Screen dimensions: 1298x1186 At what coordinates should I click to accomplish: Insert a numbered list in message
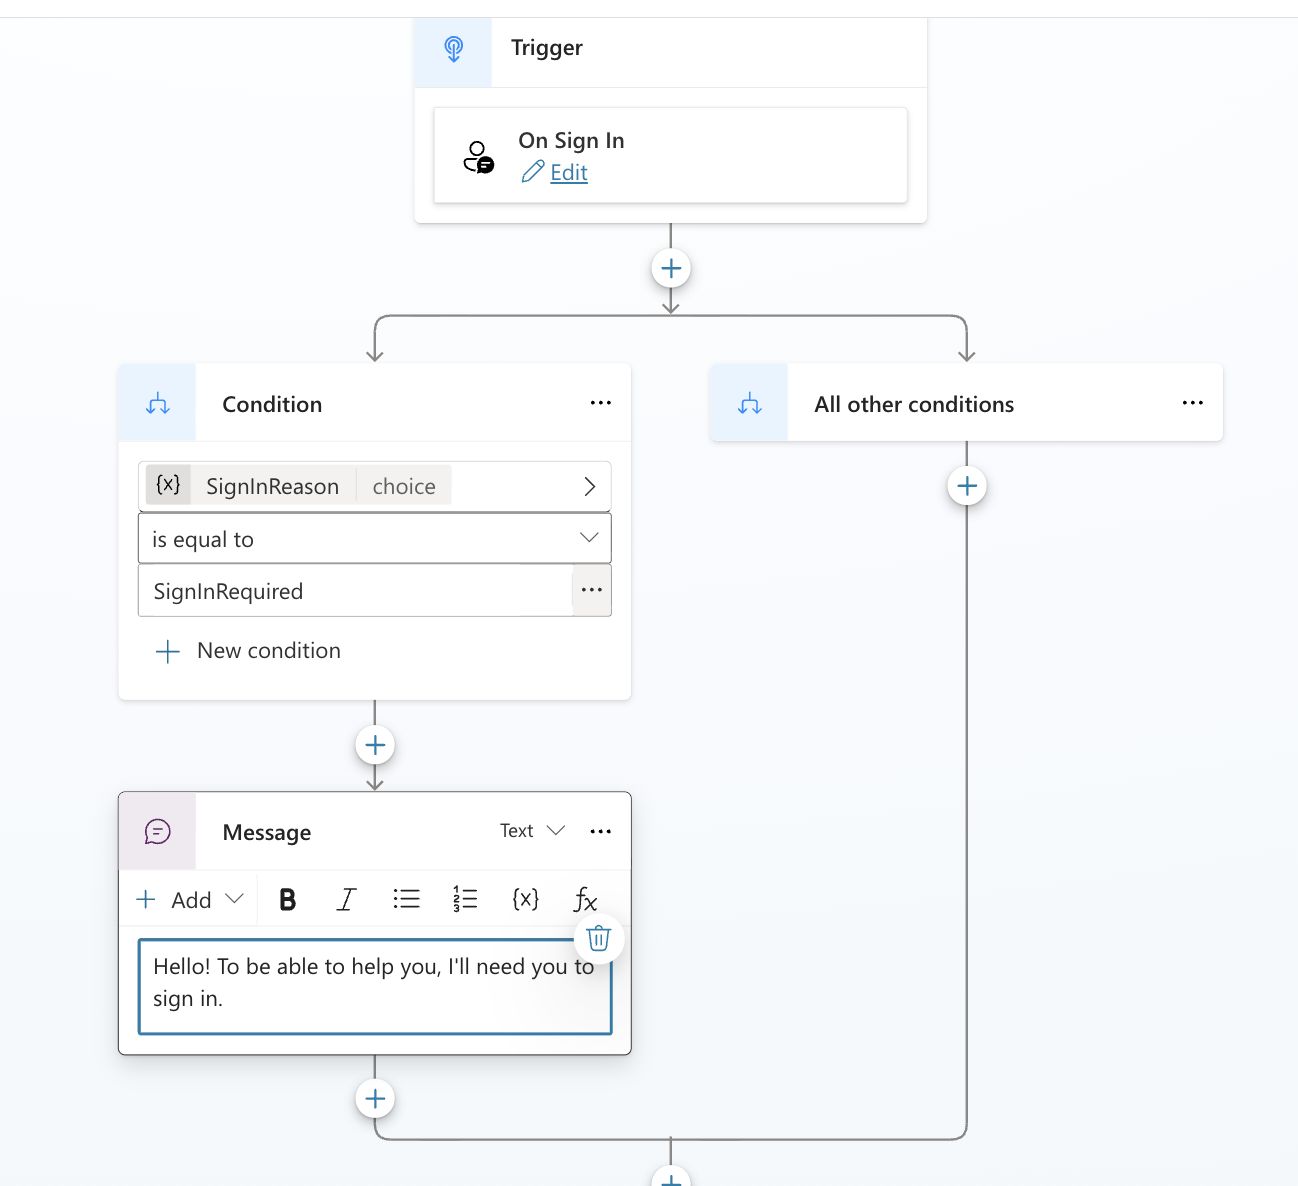(x=465, y=899)
